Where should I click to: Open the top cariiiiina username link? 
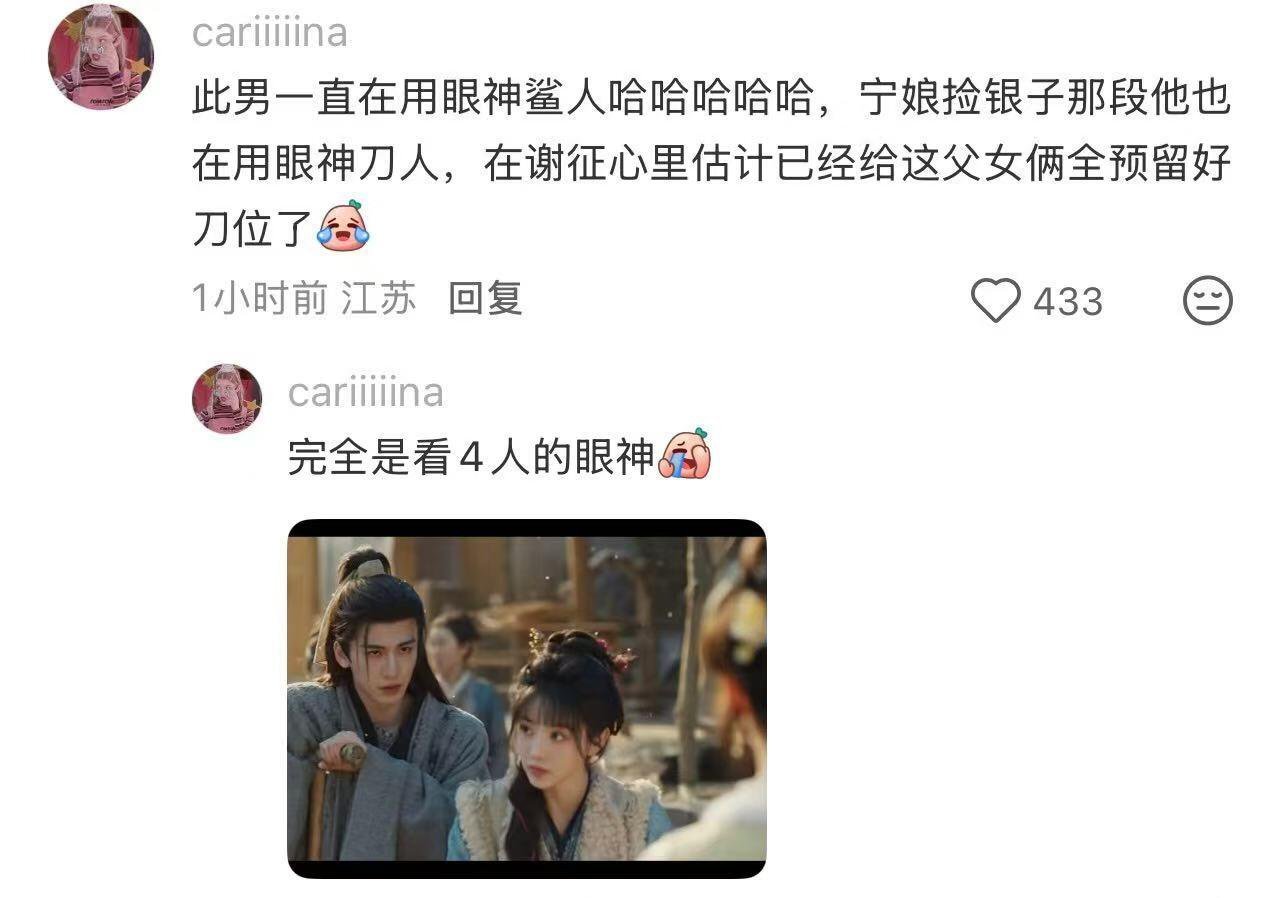(270, 33)
